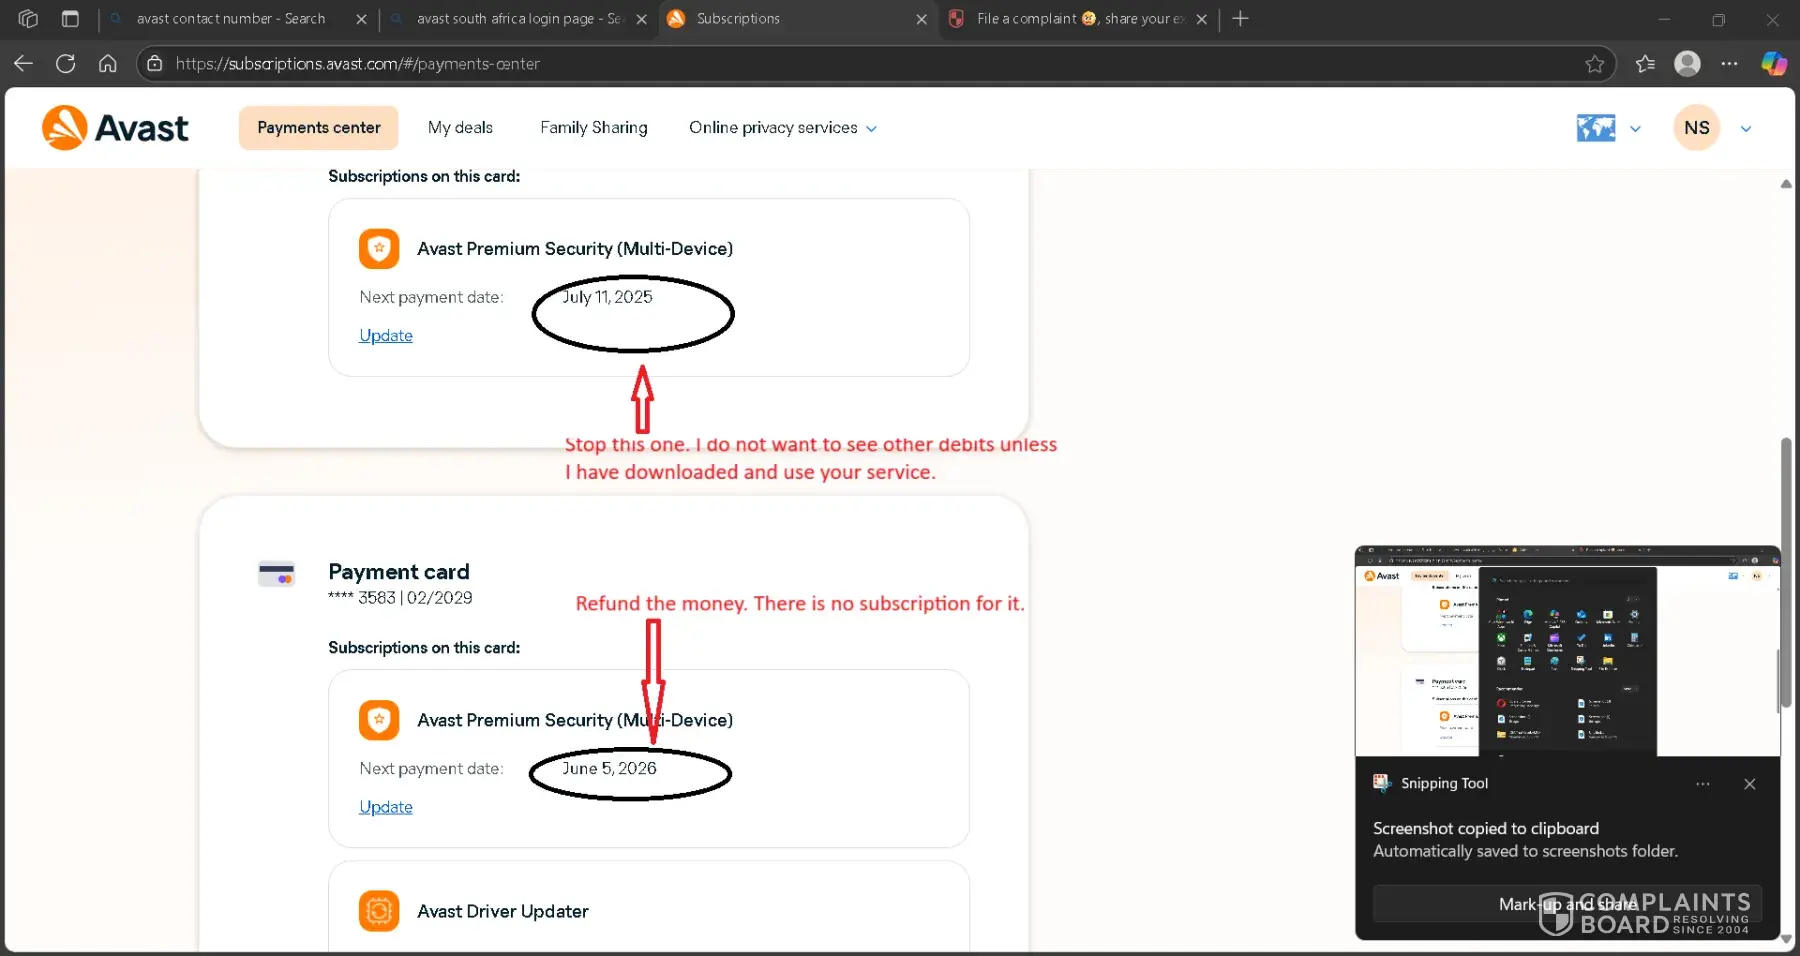Click the page vertical scrollbar thumb
The height and width of the screenshot is (956, 1800).
[x=1786, y=575]
